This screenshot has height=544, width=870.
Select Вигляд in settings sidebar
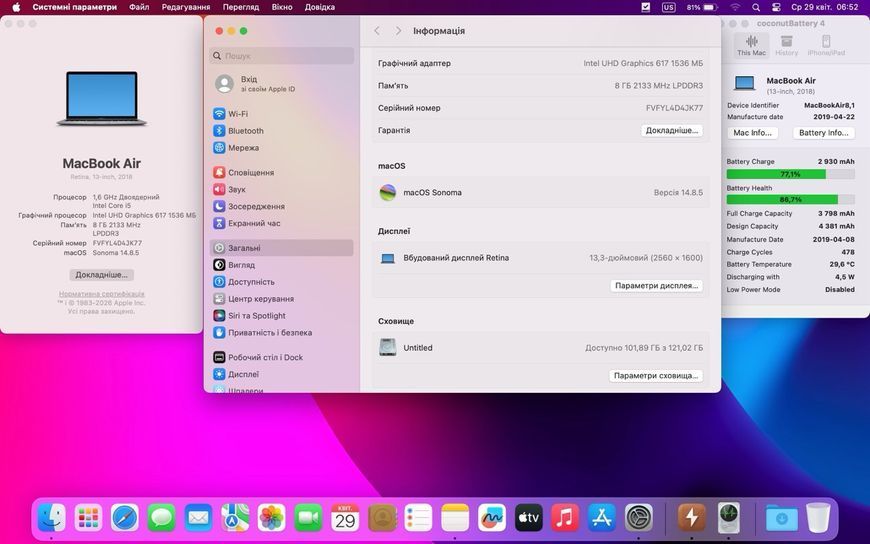pyautogui.click(x=282, y=265)
